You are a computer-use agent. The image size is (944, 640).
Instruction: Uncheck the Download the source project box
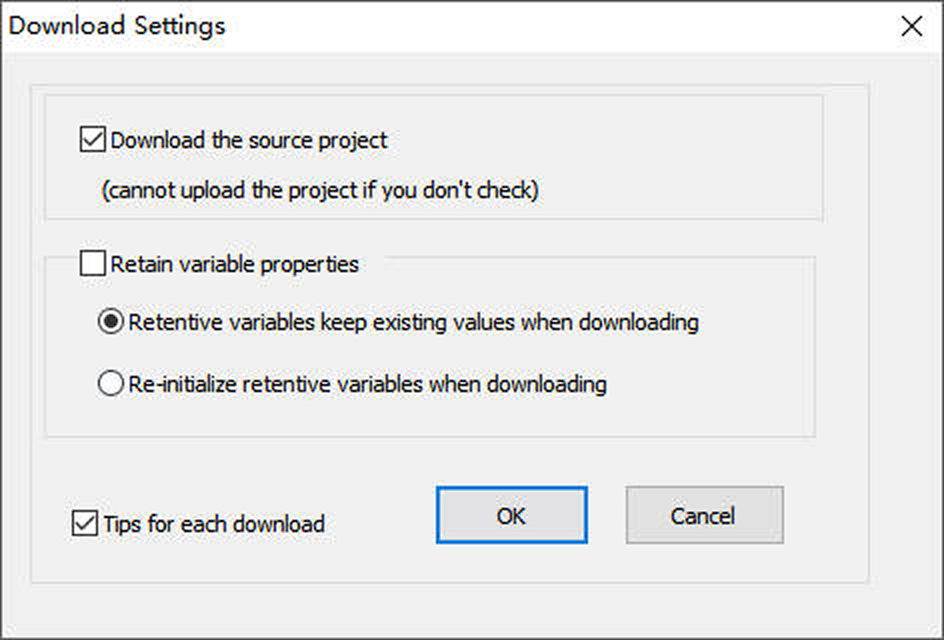[92, 140]
